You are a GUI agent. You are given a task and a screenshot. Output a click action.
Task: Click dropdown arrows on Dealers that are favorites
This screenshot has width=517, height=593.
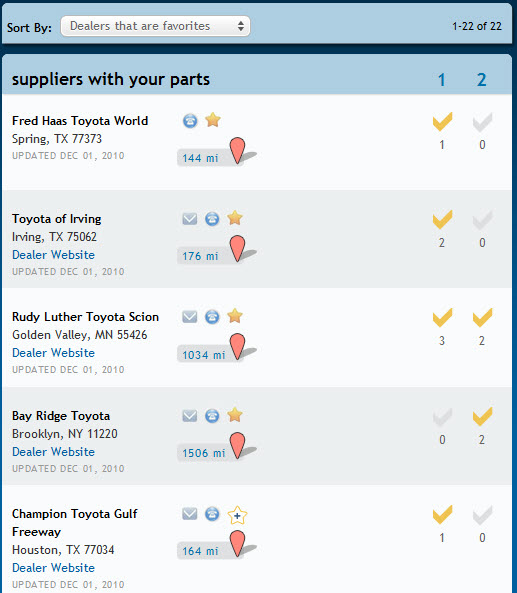point(241,26)
